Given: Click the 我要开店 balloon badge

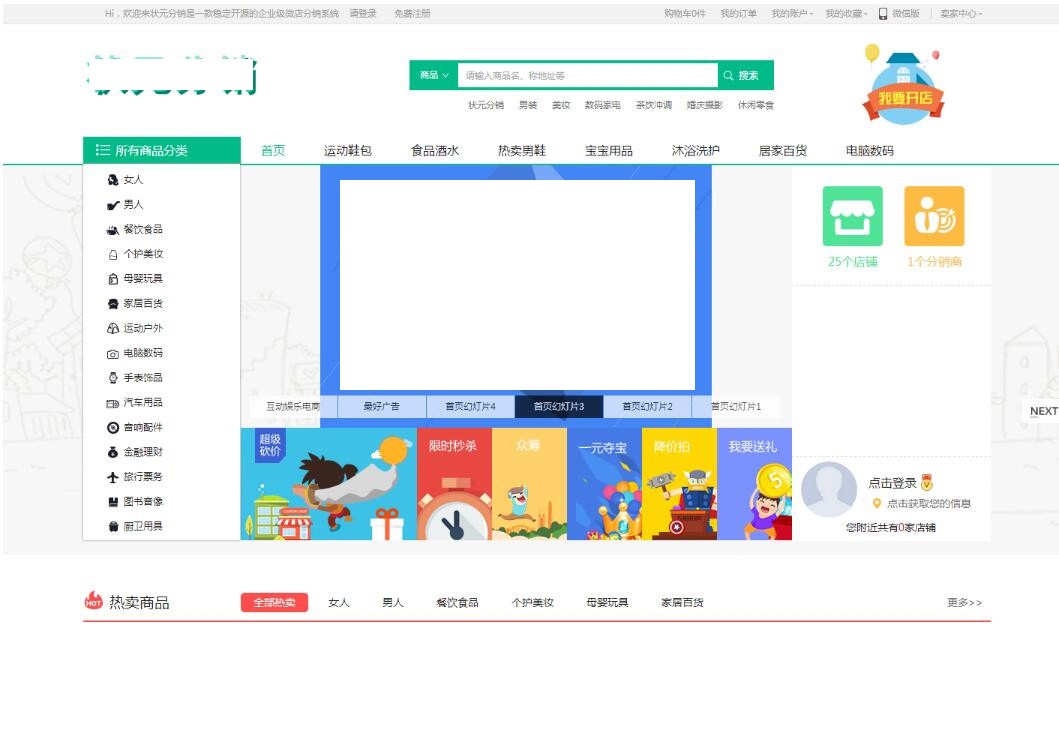Looking at the screenshot, I should 901,85.
